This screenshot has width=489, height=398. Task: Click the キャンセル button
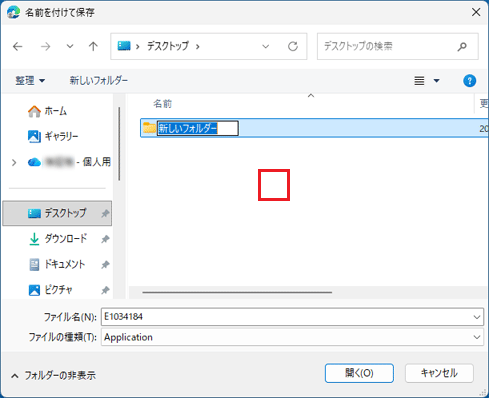coord(439,373)
